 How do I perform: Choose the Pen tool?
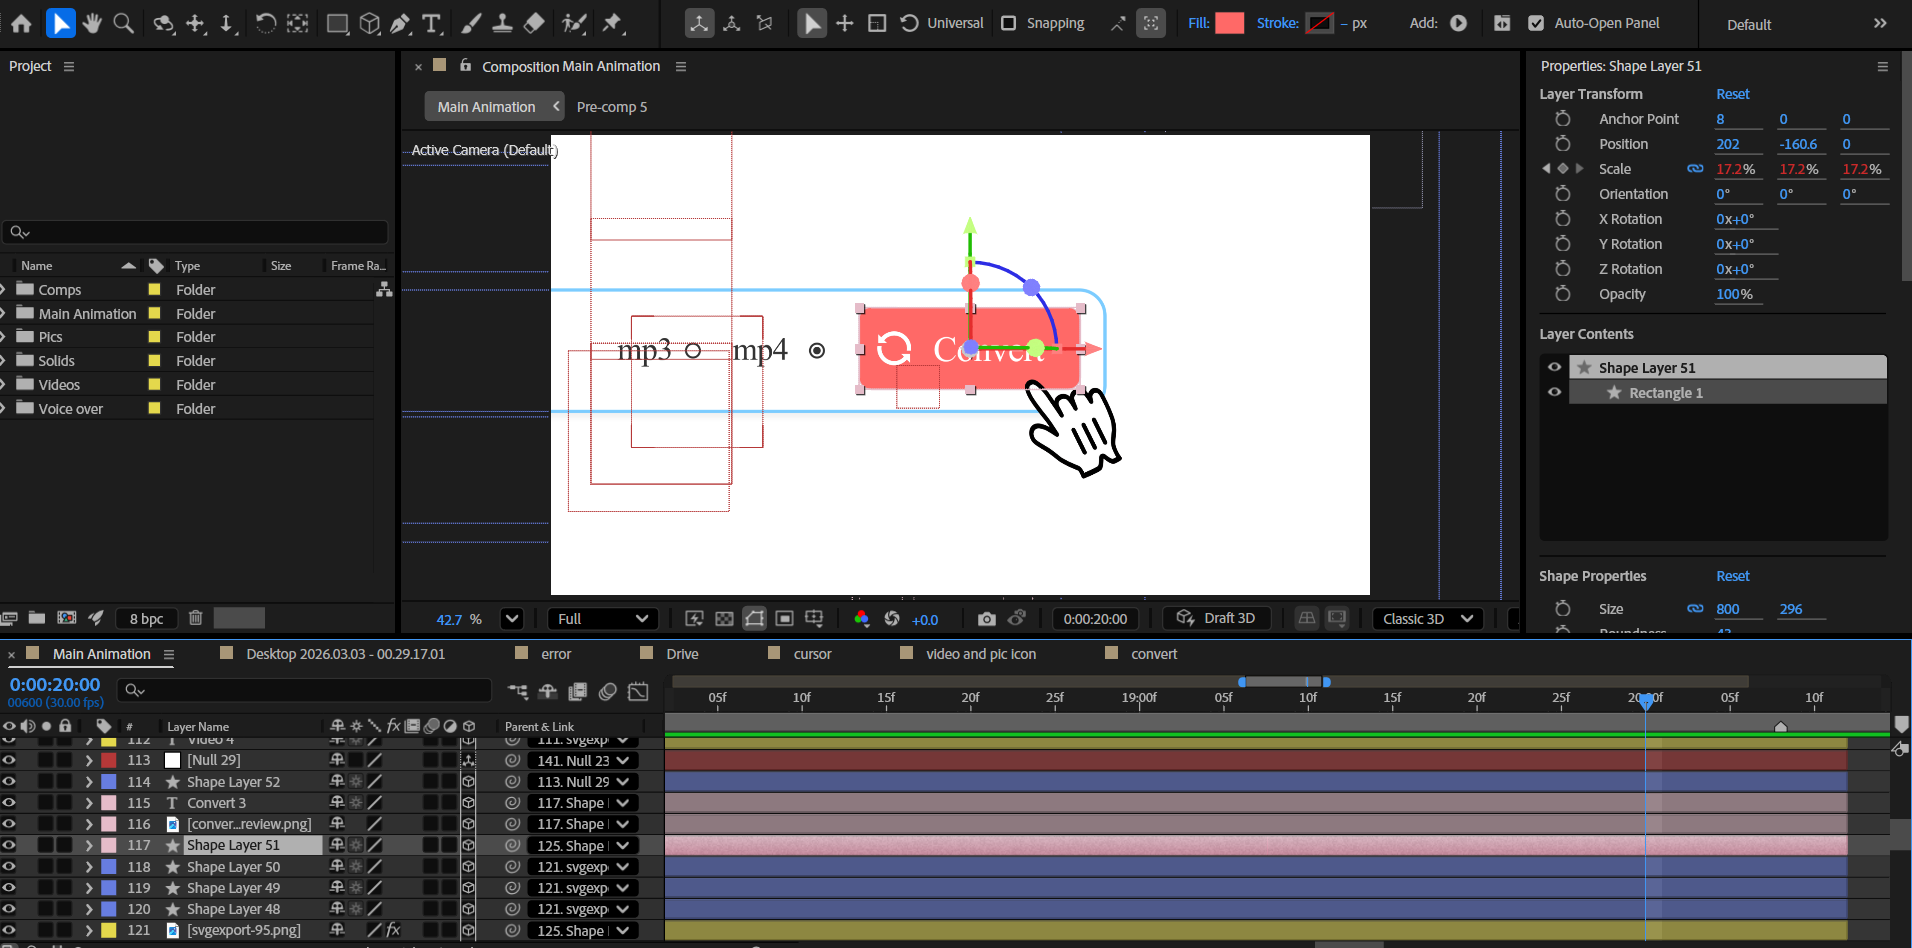pos(400,23)
